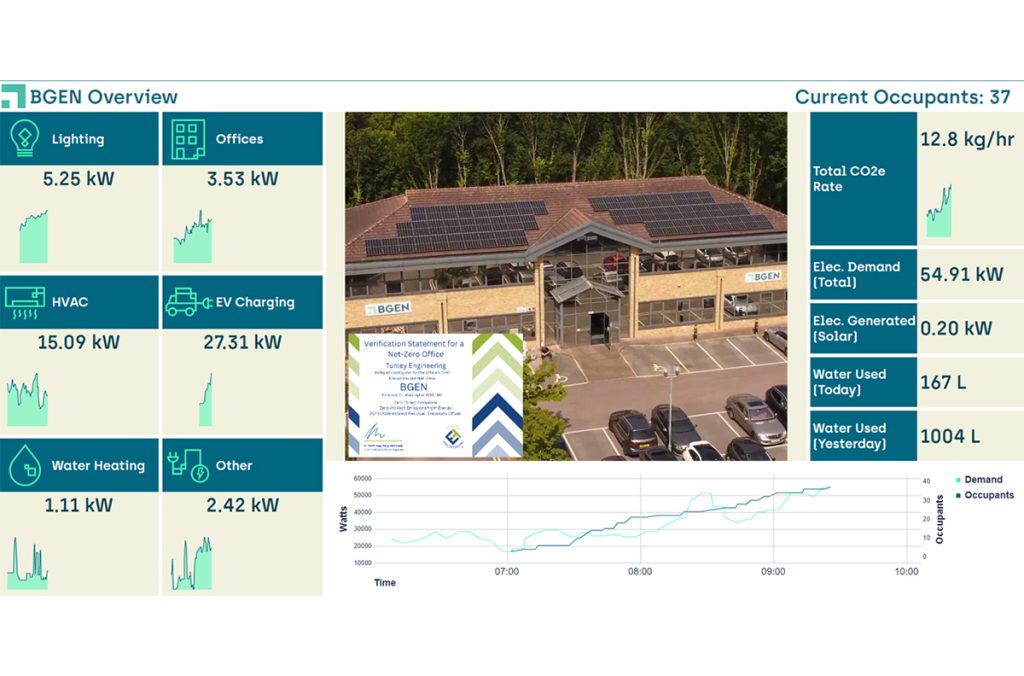Image resolution: width=1024 pixels, height=676 pixels.
Task: Click the vertical Occupants axis title
Action: (x=939, y=520)
